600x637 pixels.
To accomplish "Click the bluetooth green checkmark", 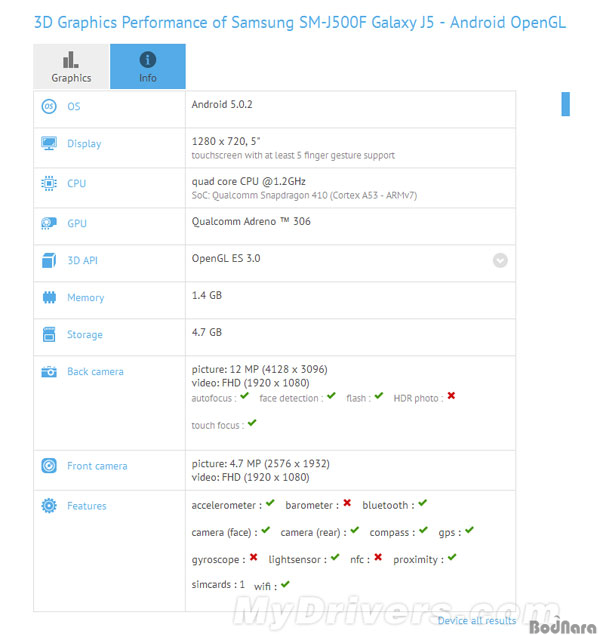I will coord(423,503).
